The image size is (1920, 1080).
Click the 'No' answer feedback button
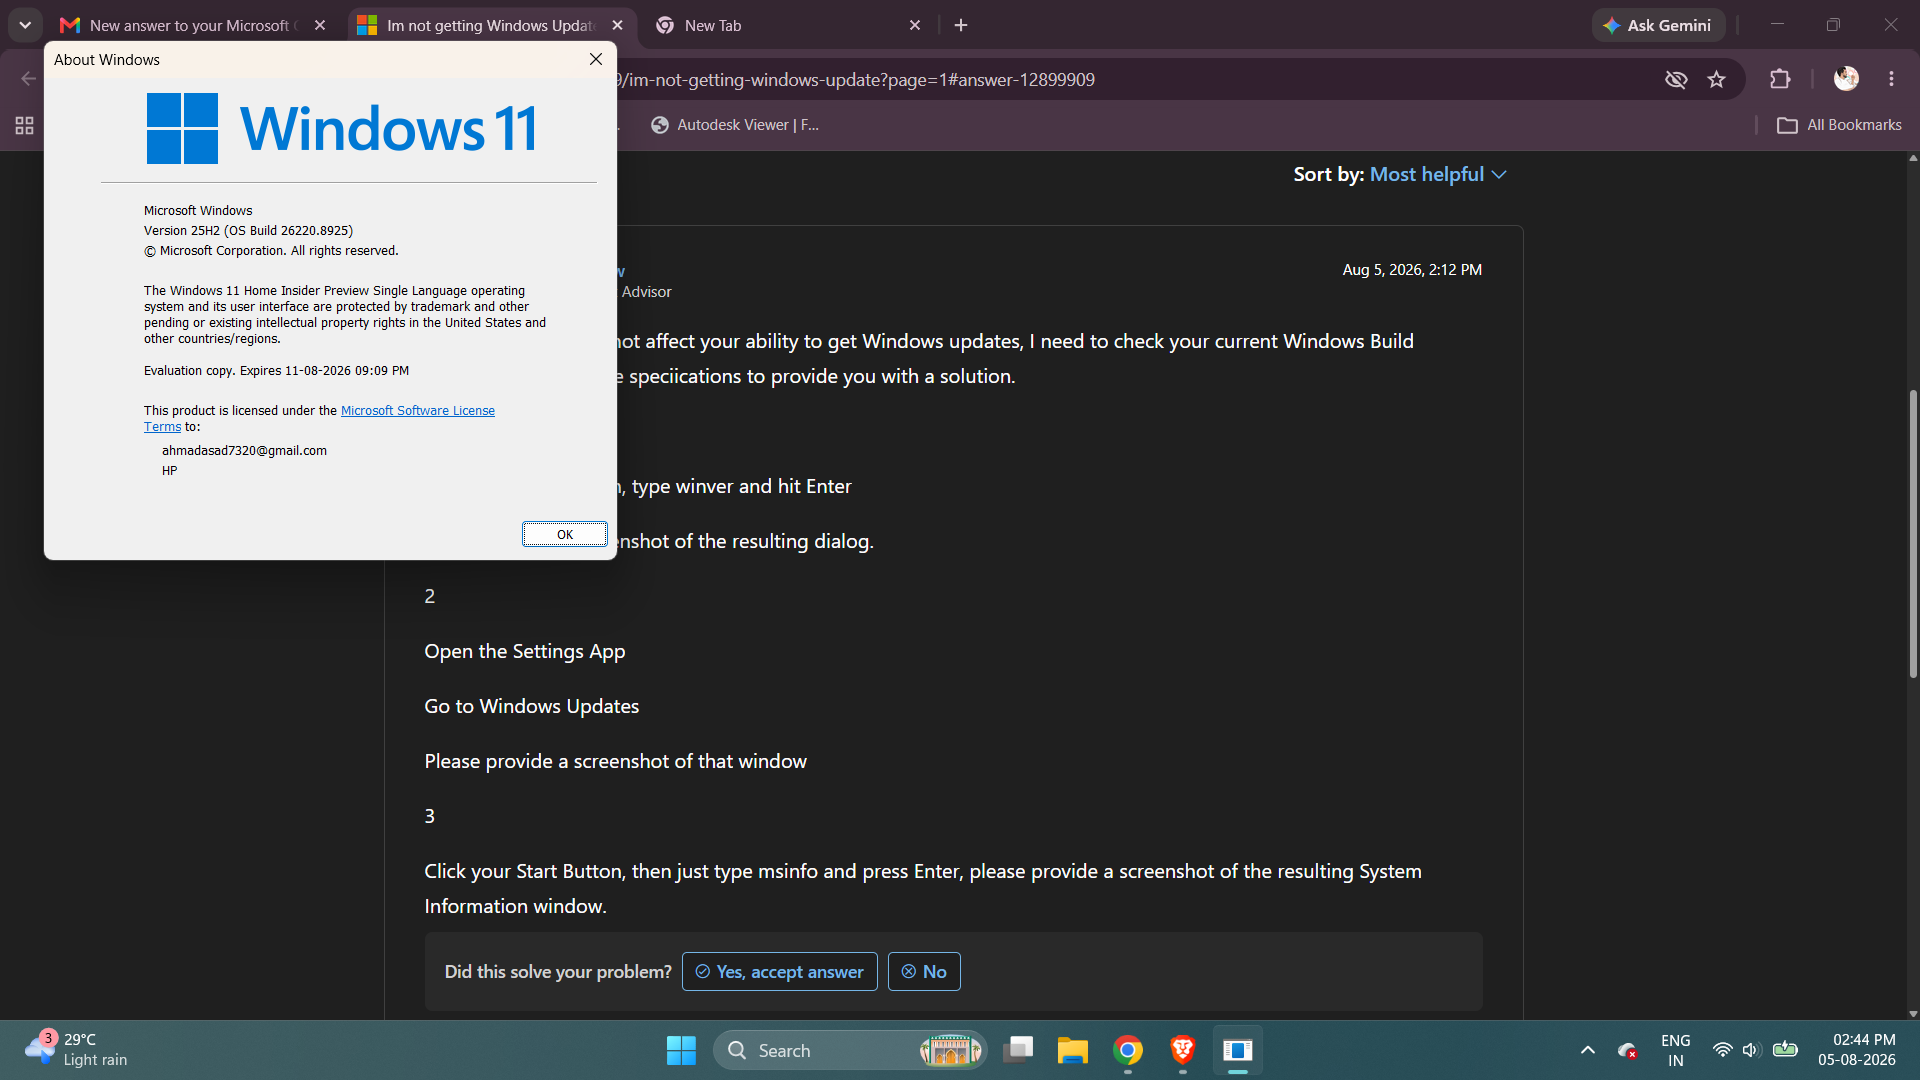[924, 972]
